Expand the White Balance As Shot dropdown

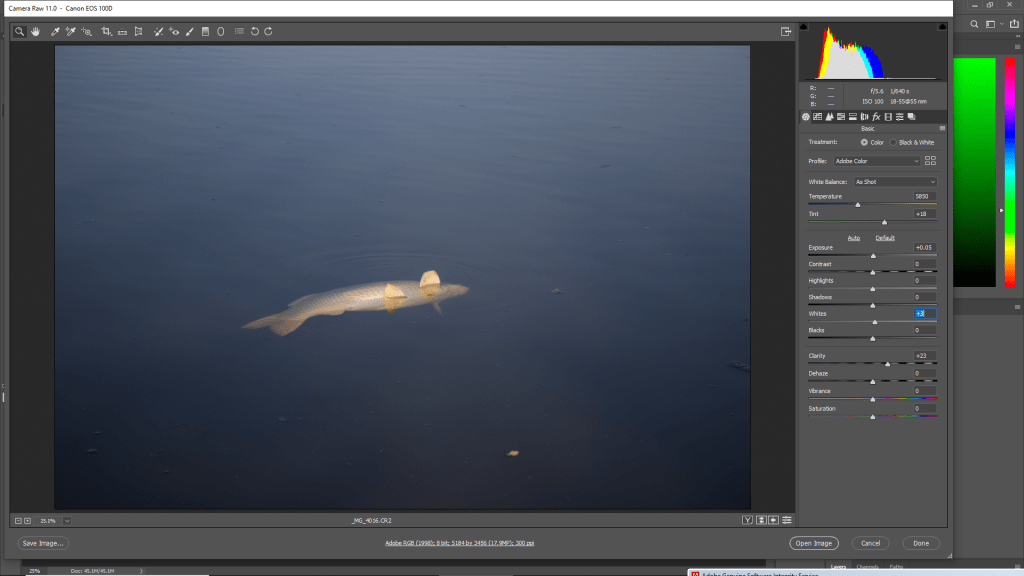[x=894, y=182]
